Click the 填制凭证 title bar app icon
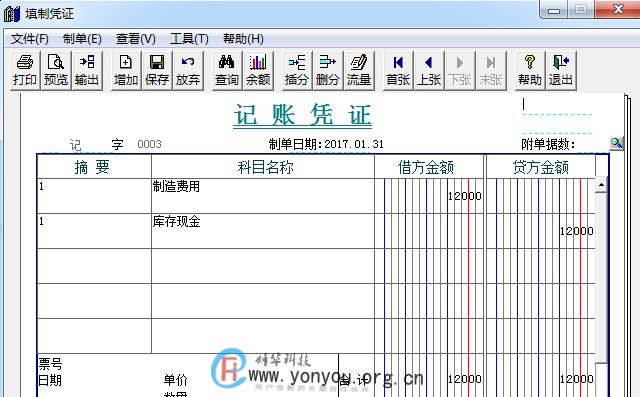Screen dimensions: 640x397 (x=12, y=13)
